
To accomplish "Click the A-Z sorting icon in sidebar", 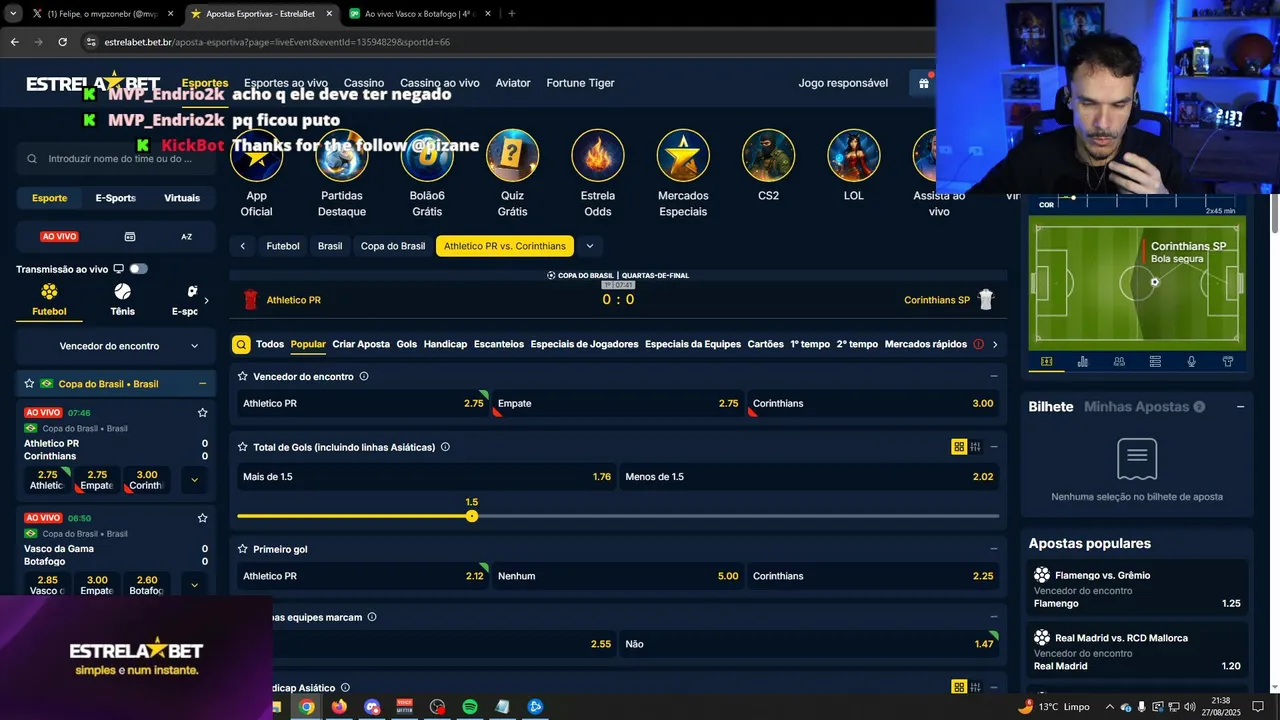I will [x=186, y=237].
